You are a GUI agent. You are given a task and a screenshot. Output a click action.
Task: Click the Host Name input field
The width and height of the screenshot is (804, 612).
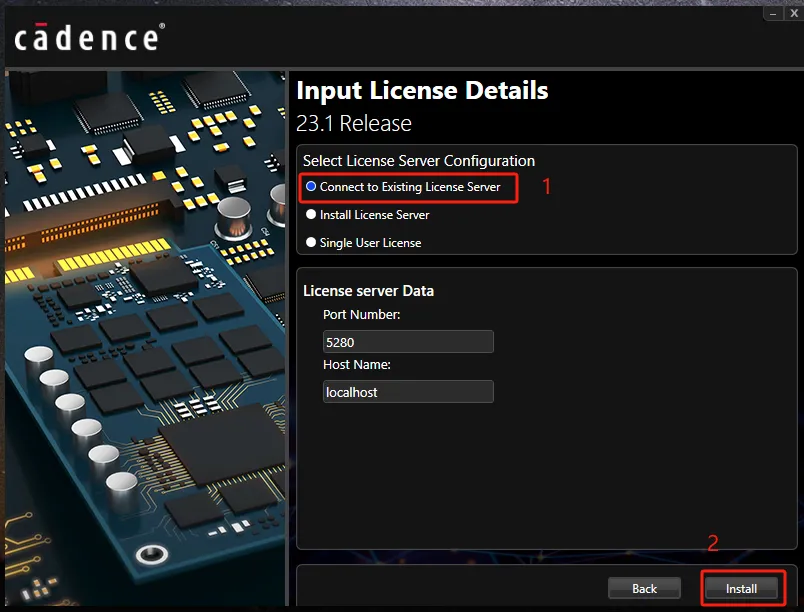click(x=408, y=392)
